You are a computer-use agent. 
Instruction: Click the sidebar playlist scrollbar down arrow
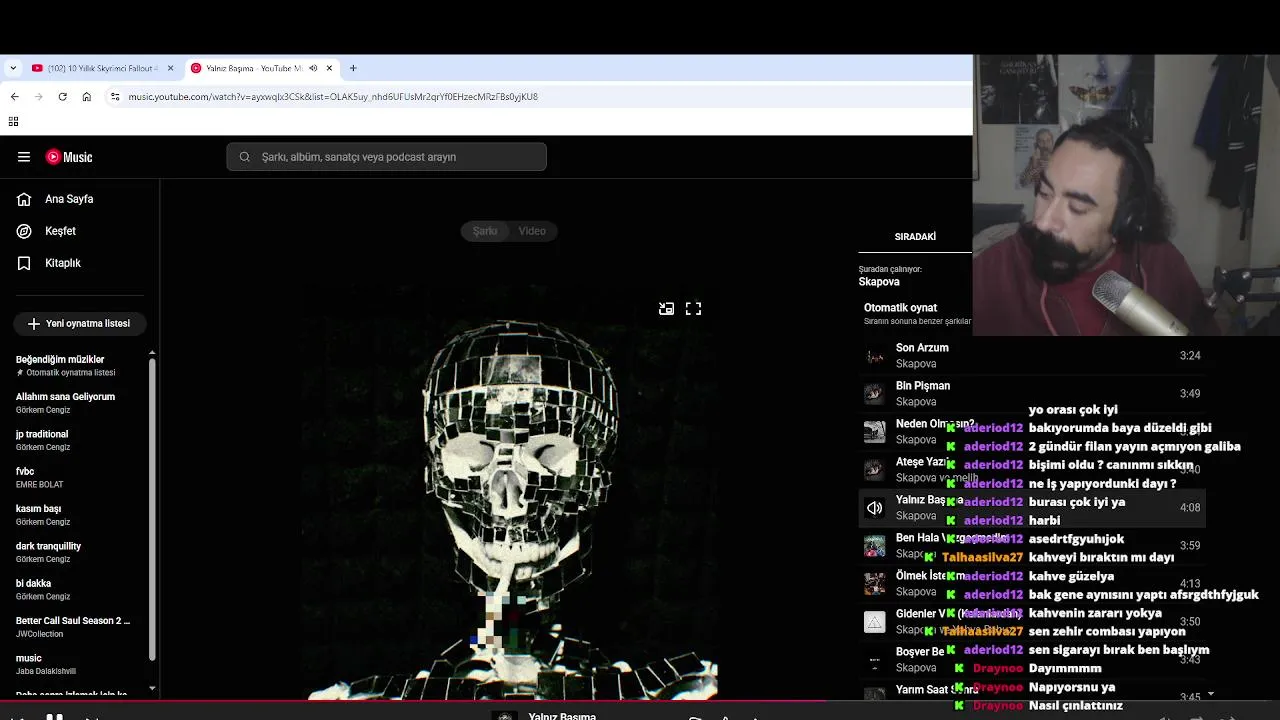152,688
